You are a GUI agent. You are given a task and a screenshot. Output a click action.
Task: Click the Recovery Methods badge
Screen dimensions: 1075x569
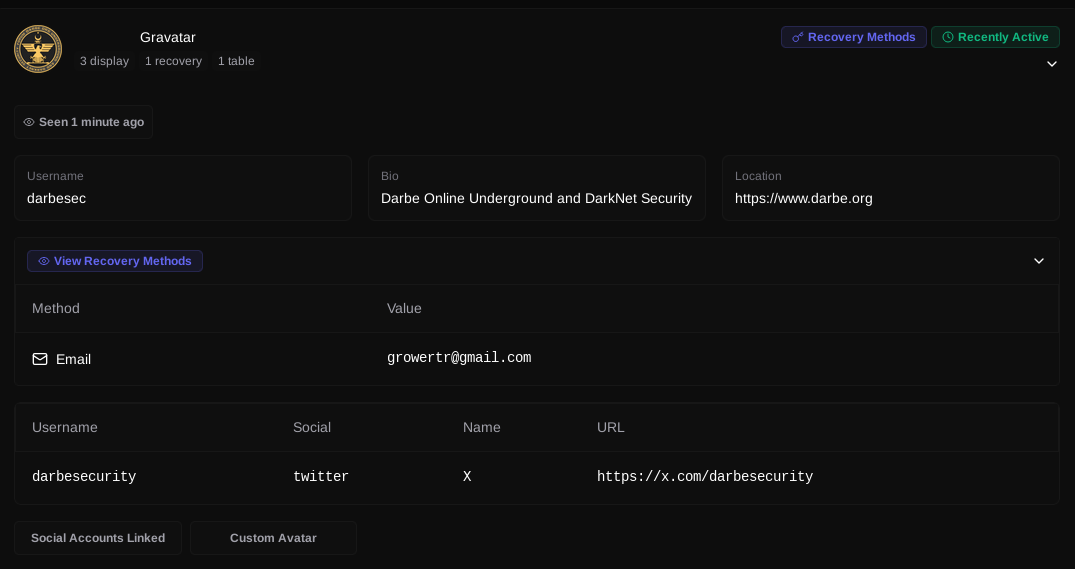[853, 37]
